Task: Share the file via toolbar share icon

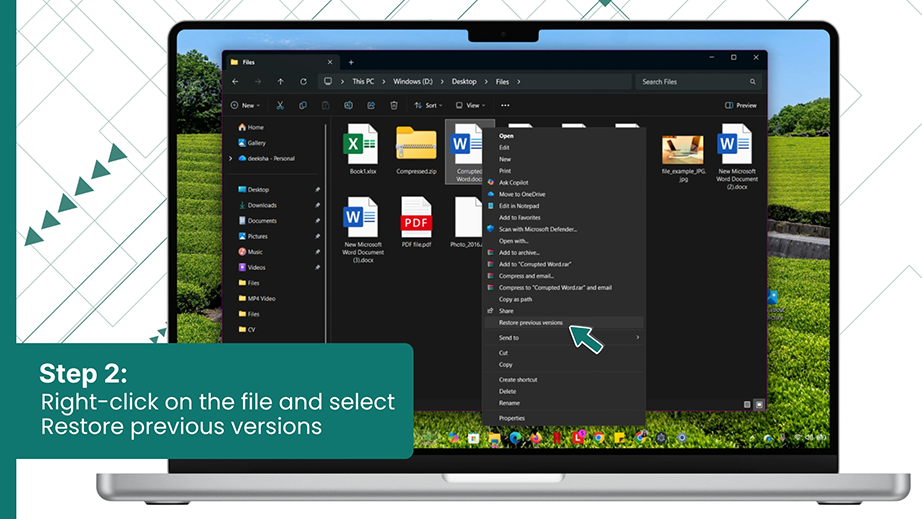Action: pos(371,105)
